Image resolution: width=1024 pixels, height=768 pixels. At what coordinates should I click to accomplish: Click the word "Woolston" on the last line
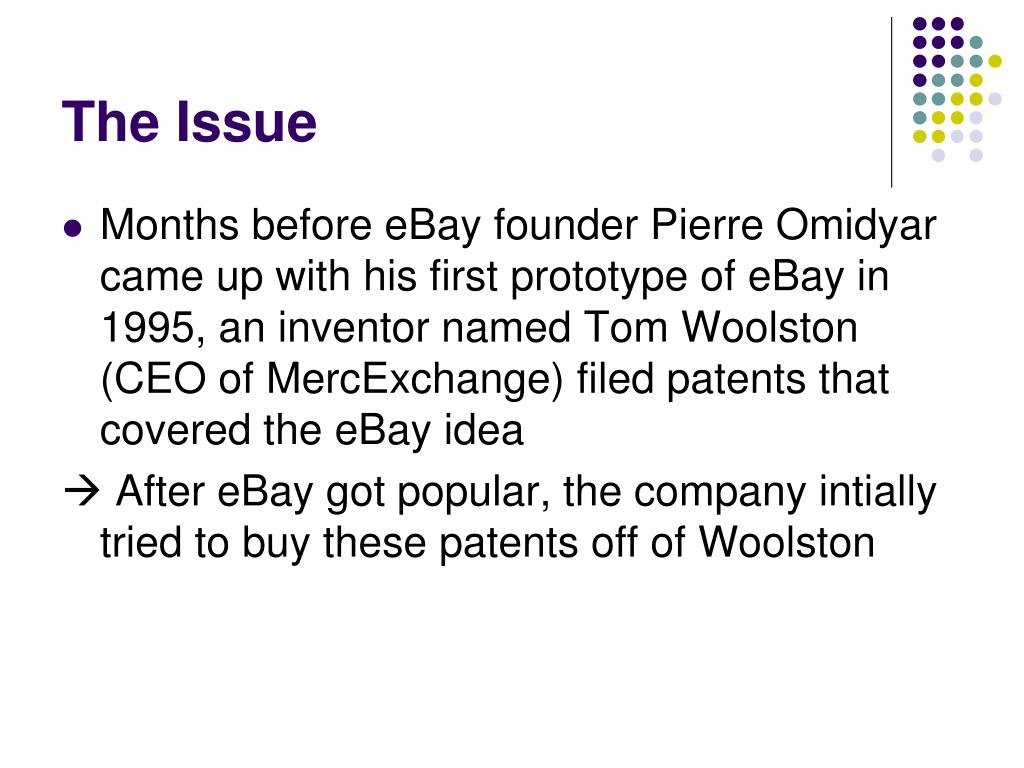click(786, 543)
